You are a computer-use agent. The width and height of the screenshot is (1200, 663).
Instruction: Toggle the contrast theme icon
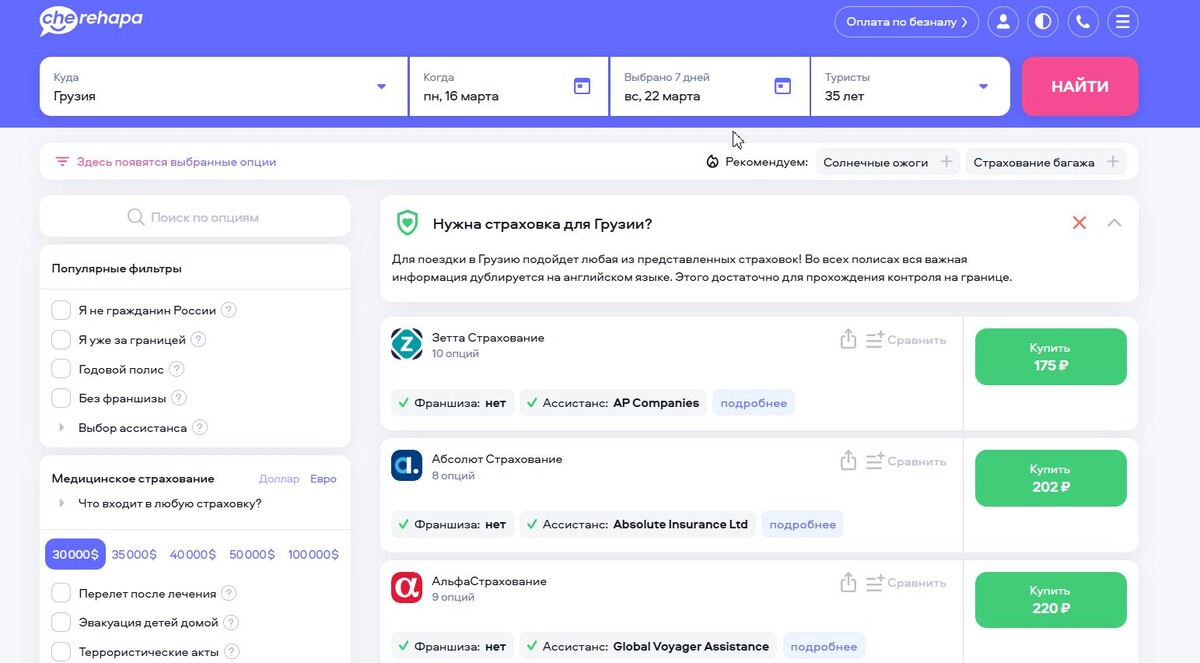(1043, 21)
